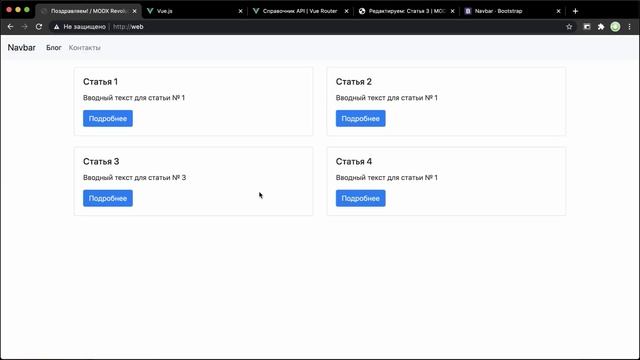Click 'Подробнее' button in Статья 4 card
This screenshot has height=360, width=640.
[360, 198]
